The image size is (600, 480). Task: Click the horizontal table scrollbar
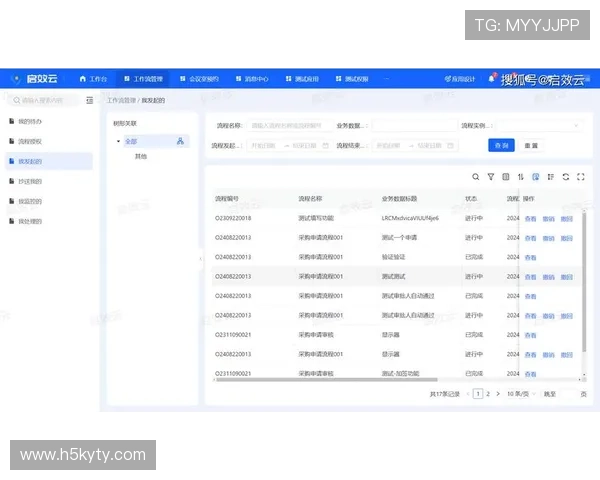[326, 380]
